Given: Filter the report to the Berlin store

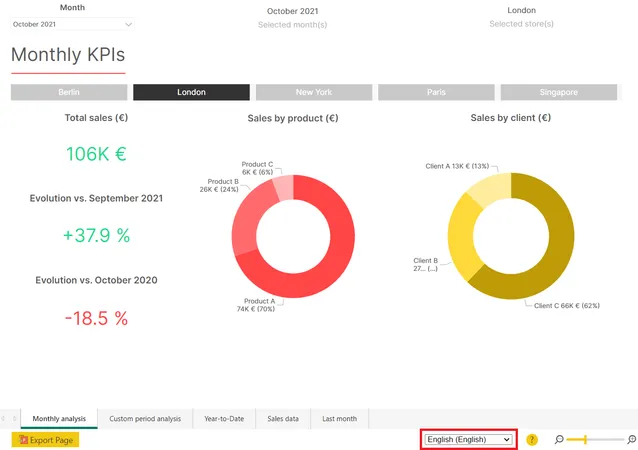Looking at the screenshot, I should click(x=69, y=92).
